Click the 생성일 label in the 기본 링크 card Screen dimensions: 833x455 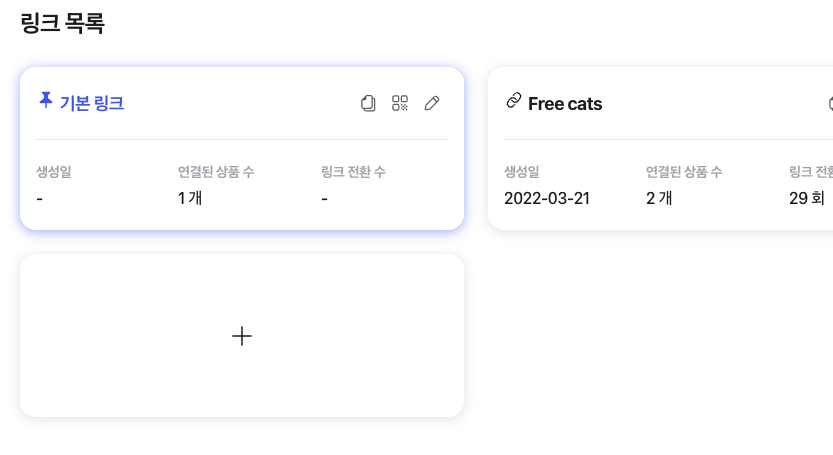point(54,172)
